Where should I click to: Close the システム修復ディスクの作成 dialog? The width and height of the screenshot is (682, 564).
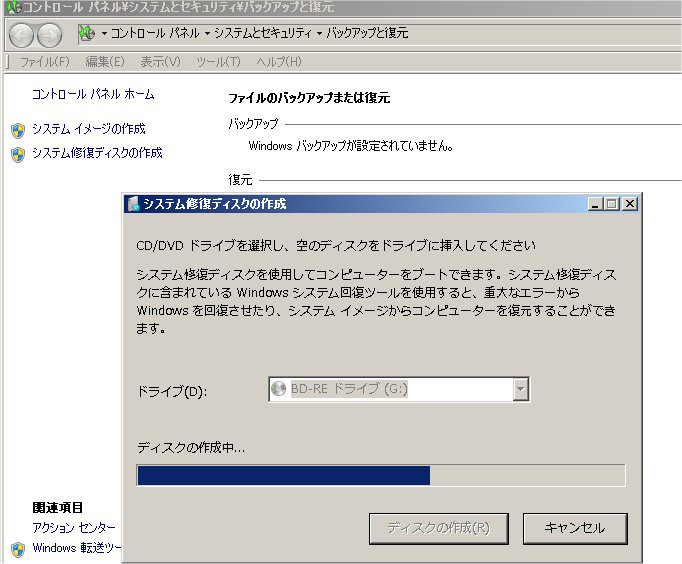click(629, 204)
